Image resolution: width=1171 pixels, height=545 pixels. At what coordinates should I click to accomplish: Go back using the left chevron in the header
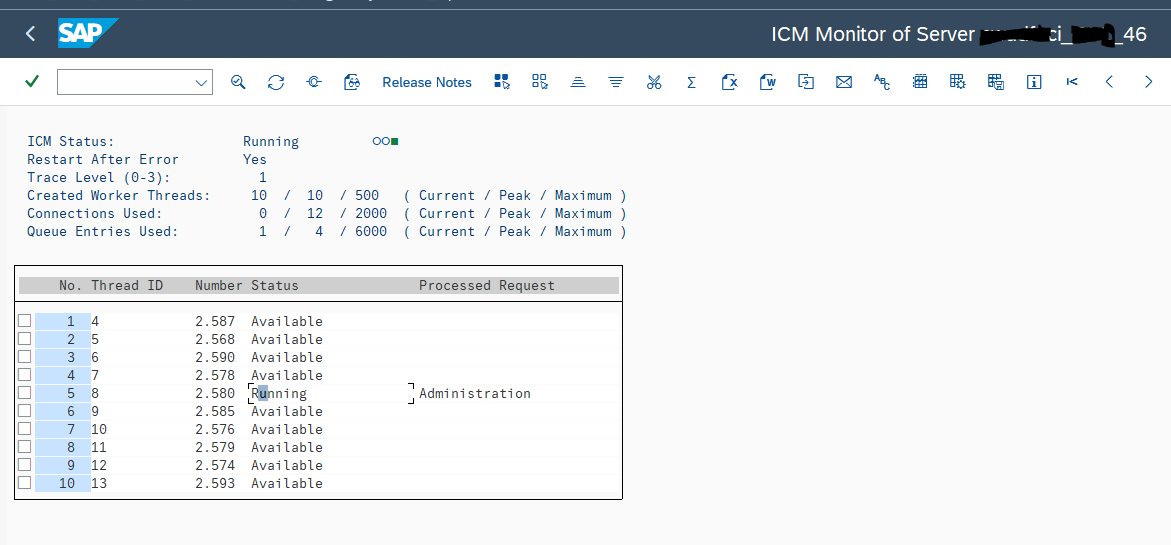30,33
